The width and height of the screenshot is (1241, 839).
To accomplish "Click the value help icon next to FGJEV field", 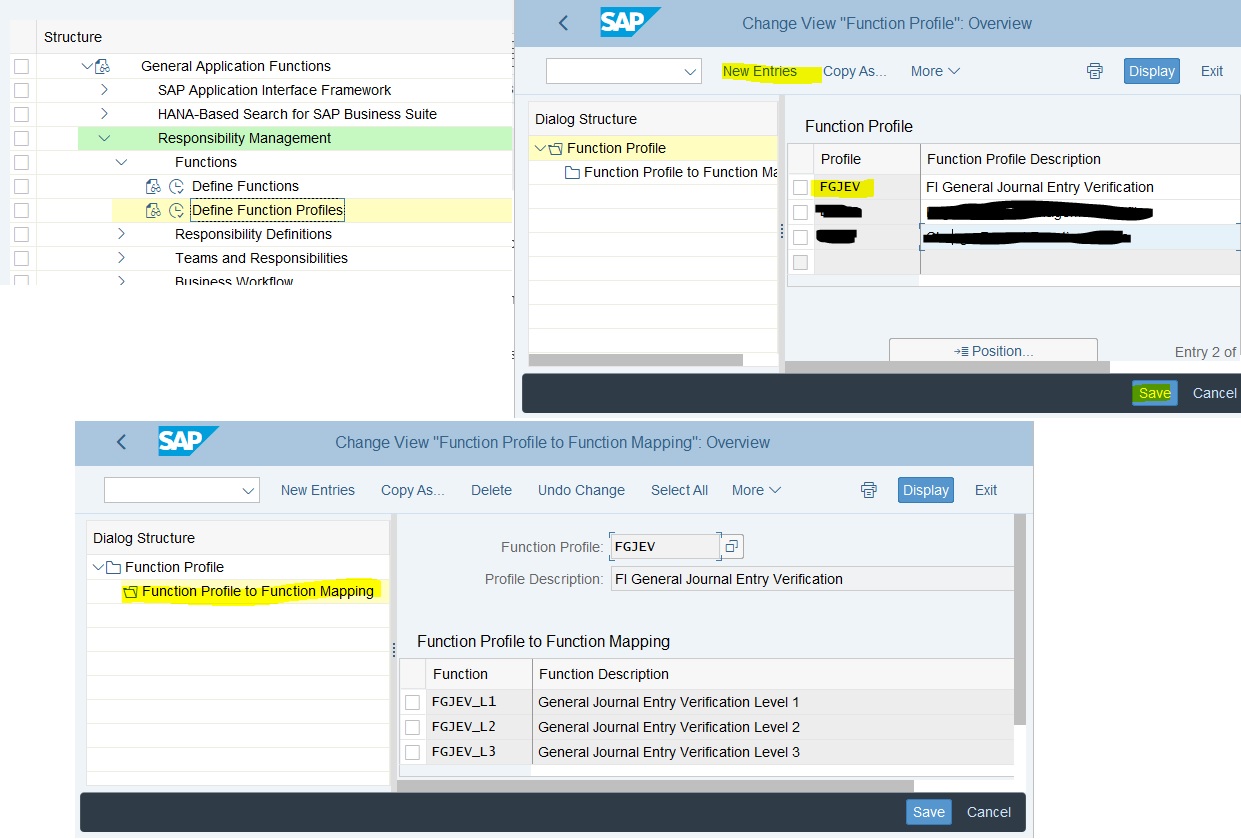I will pos(733,547).
